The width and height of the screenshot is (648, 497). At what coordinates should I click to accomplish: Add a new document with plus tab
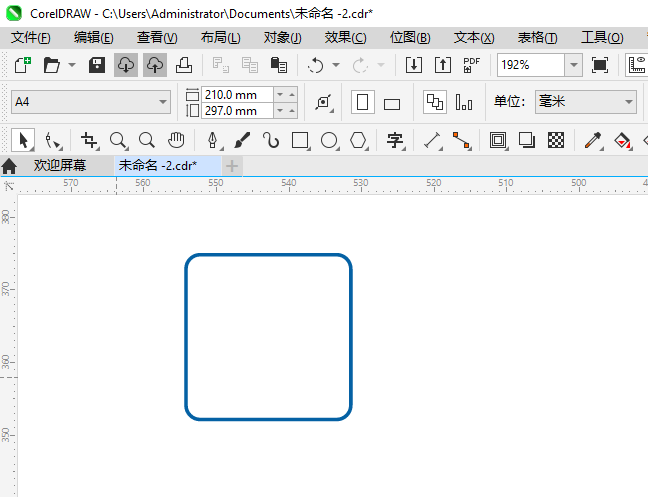[232, 166]
